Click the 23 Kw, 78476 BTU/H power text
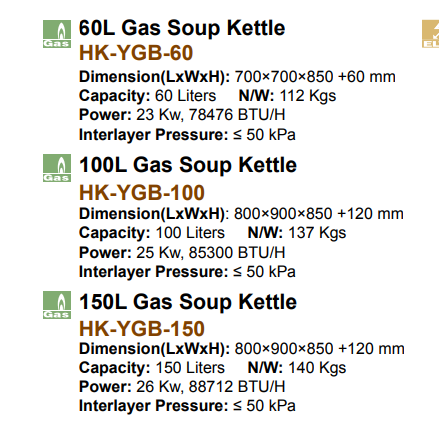Image resolution: width=439 pixels, height=428 pixels. click(x=211, y=115)
